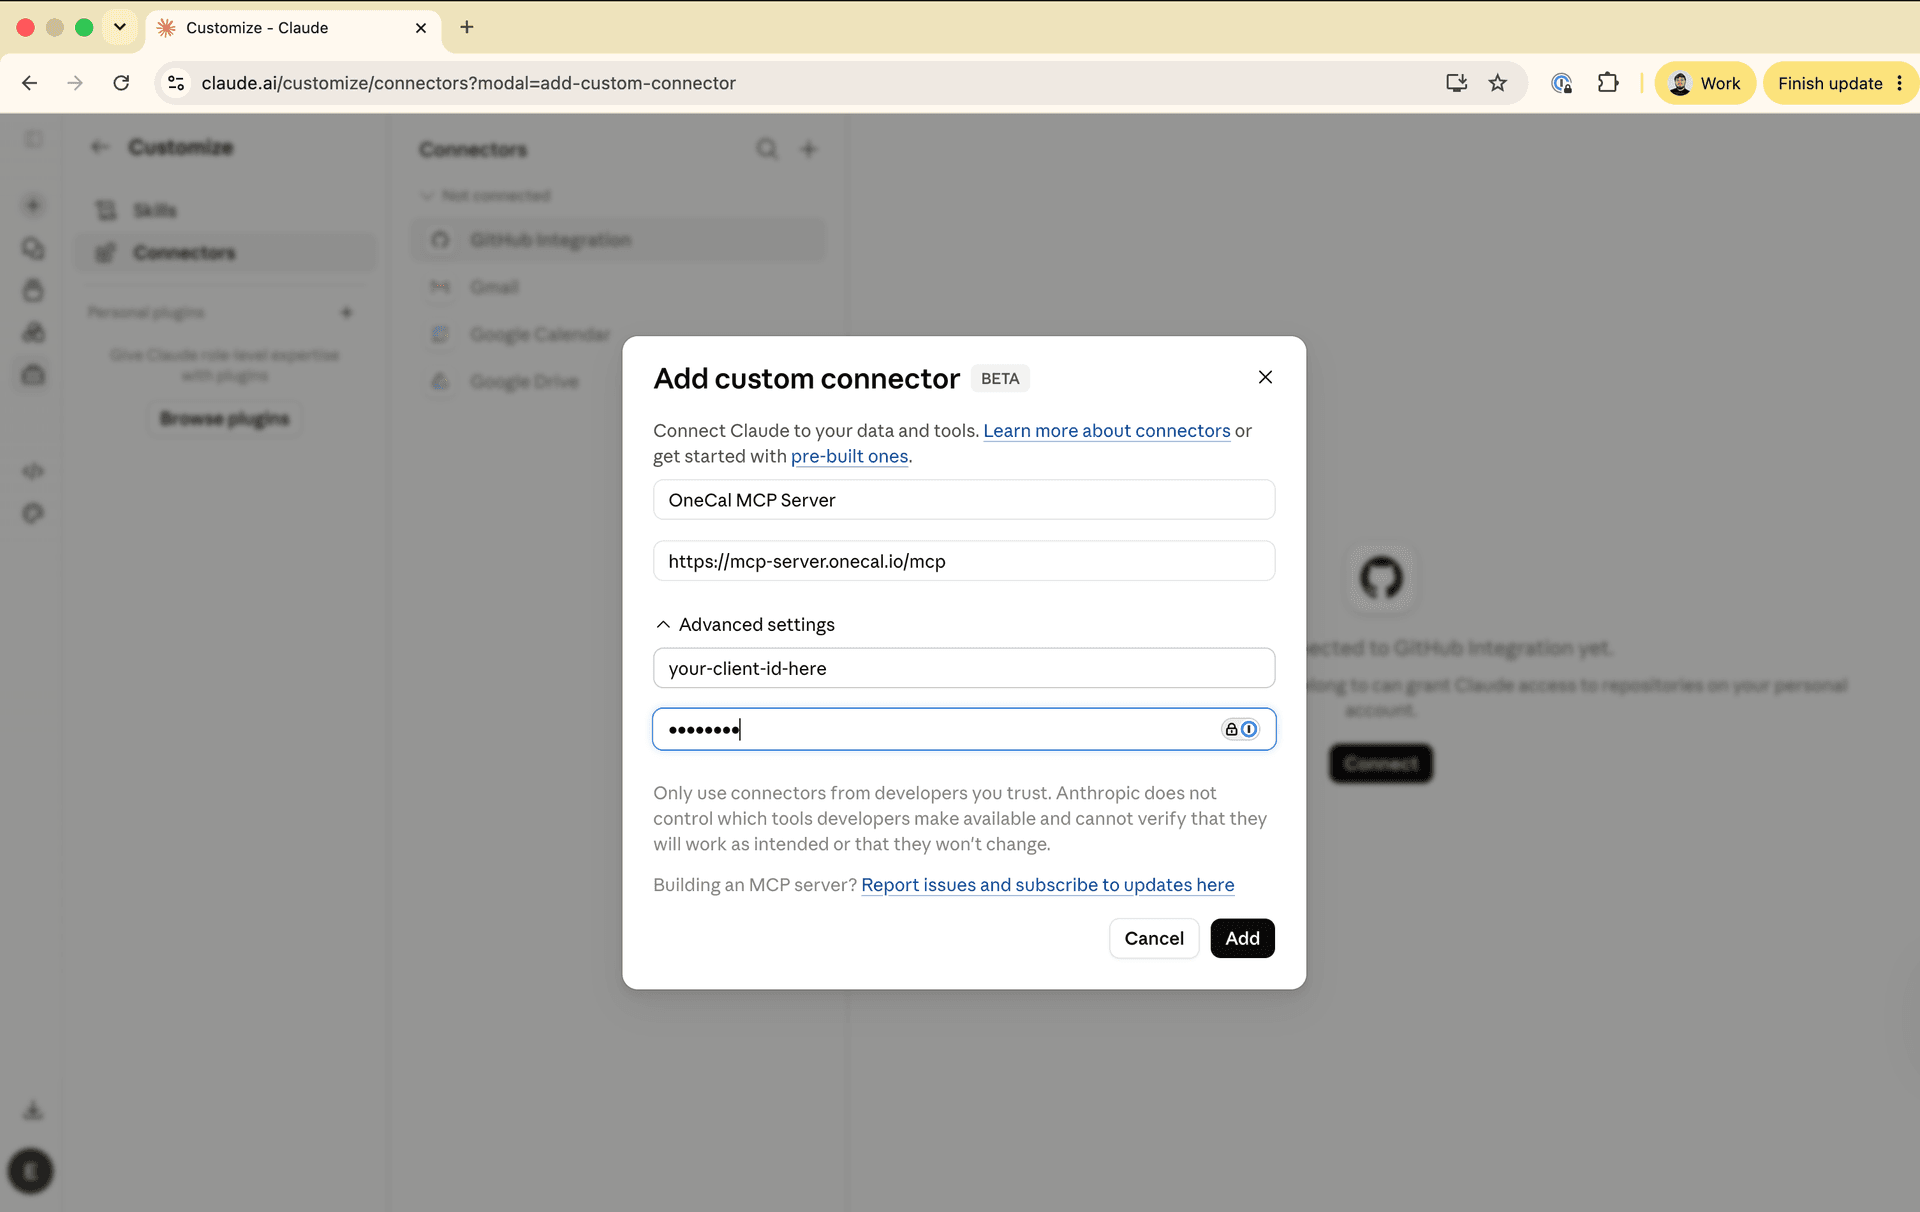Search connectors with magnifier icon
Image resolution: width=1920 pixels, height=1212 pixels.
pos(767,149)
